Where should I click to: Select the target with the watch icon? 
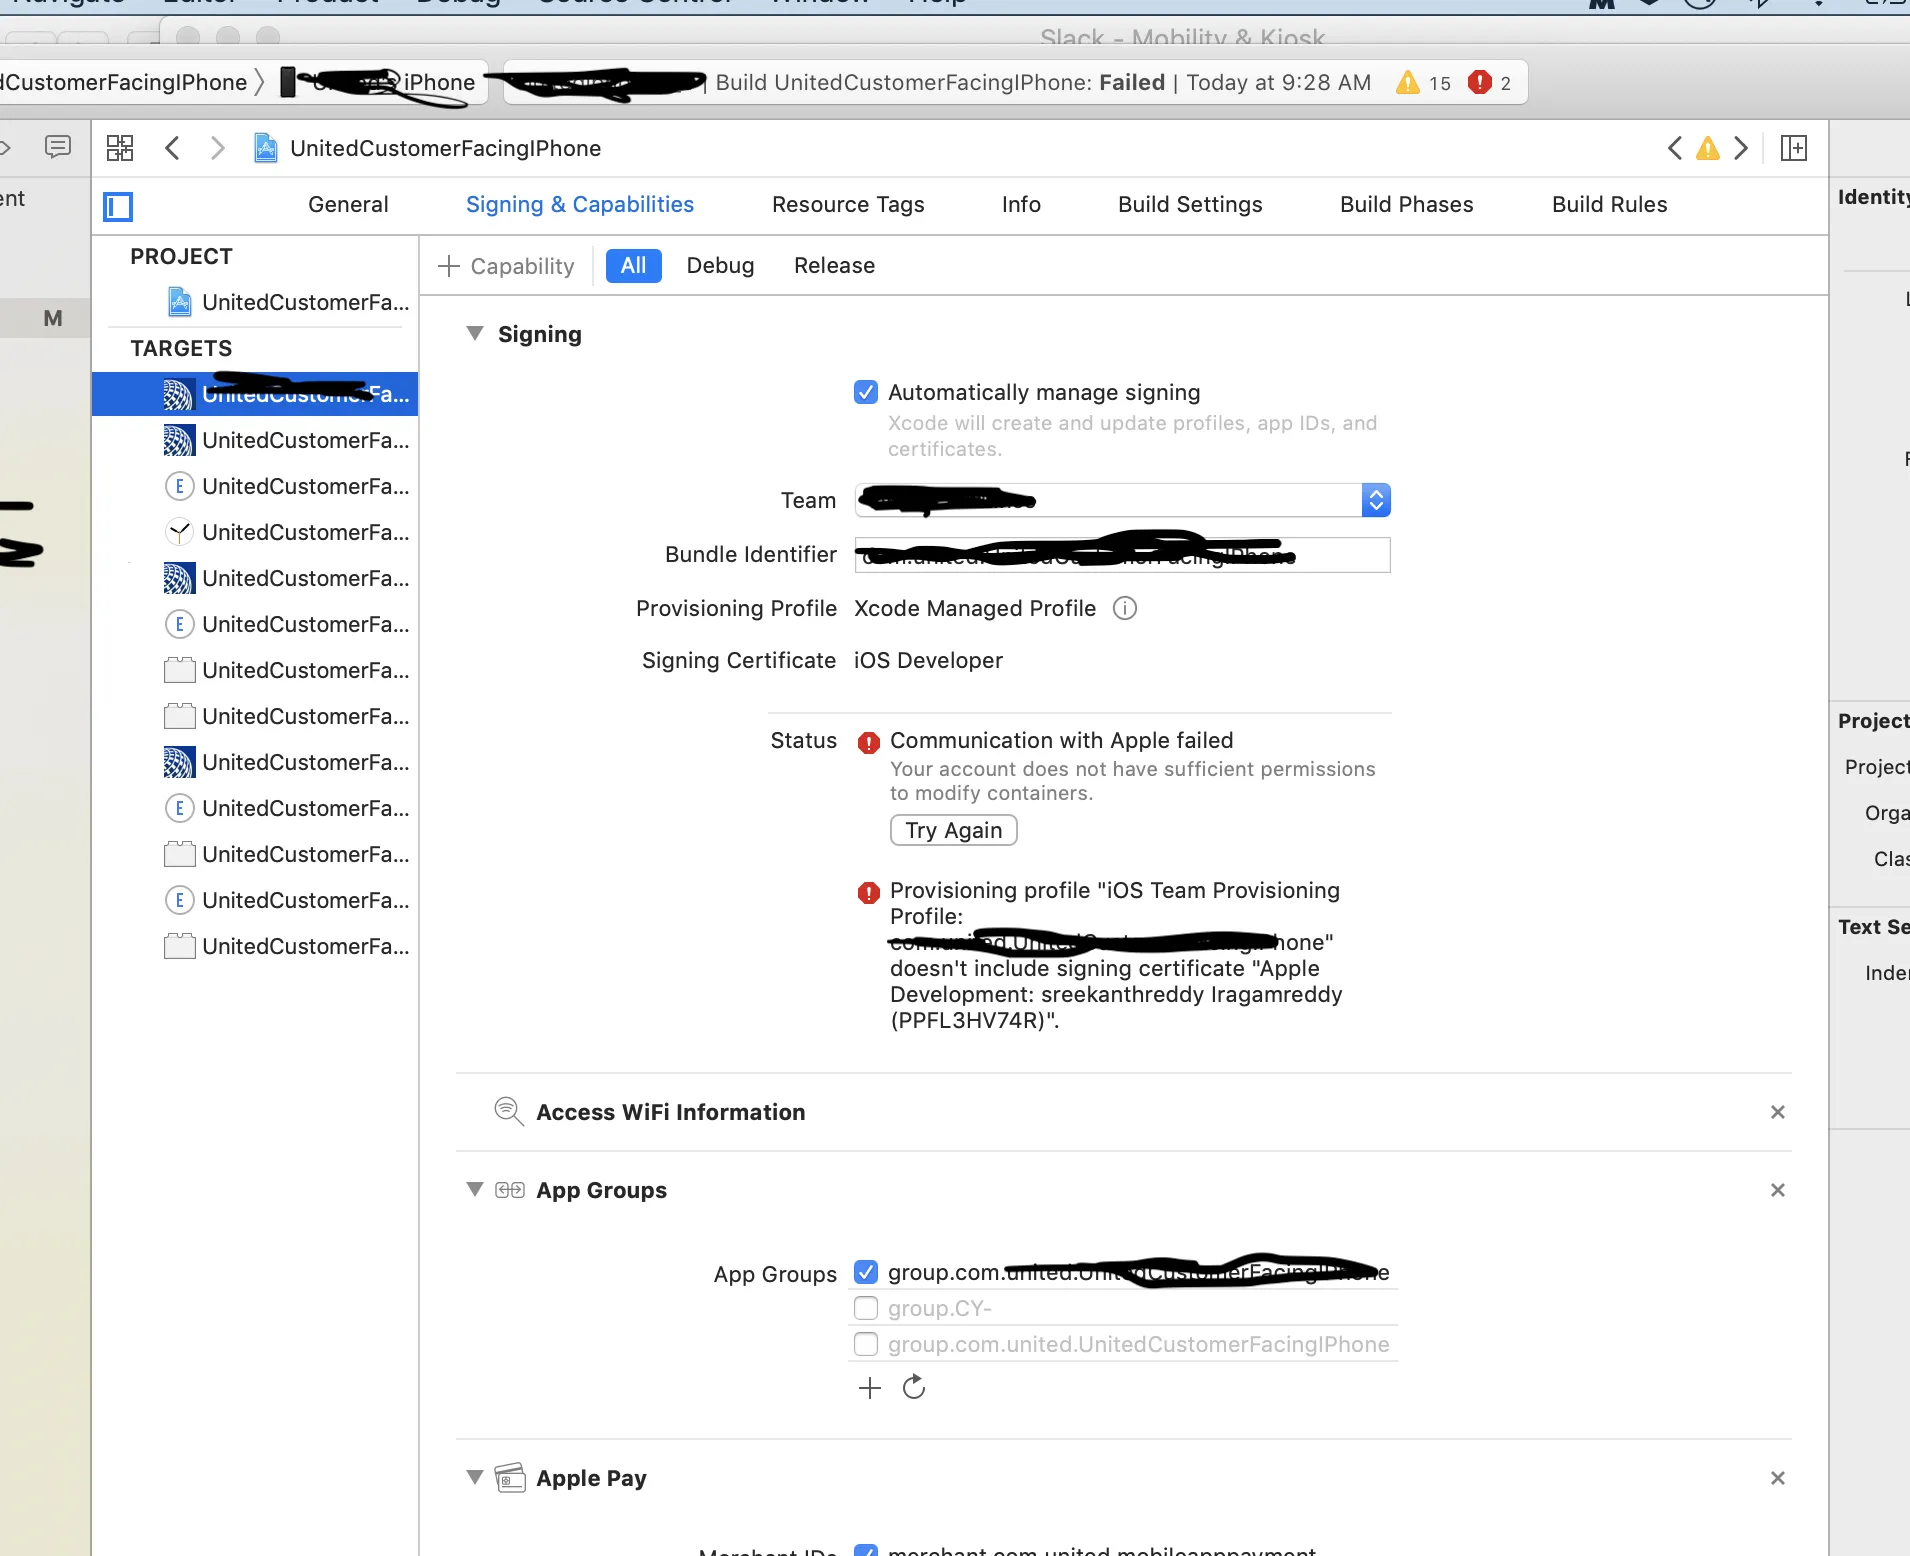pos(255,532)
